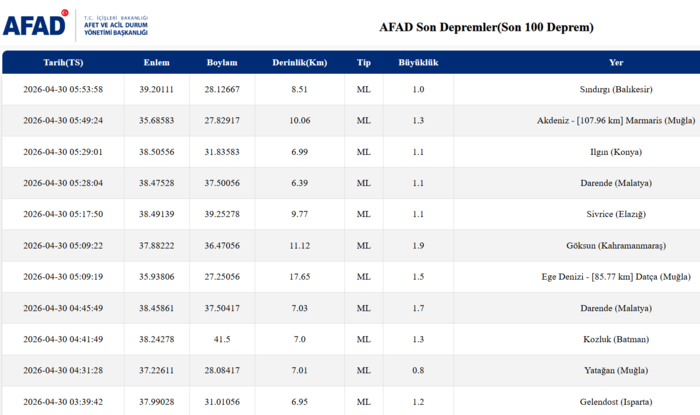Click magnitude value 1.5

pos(418,277)
